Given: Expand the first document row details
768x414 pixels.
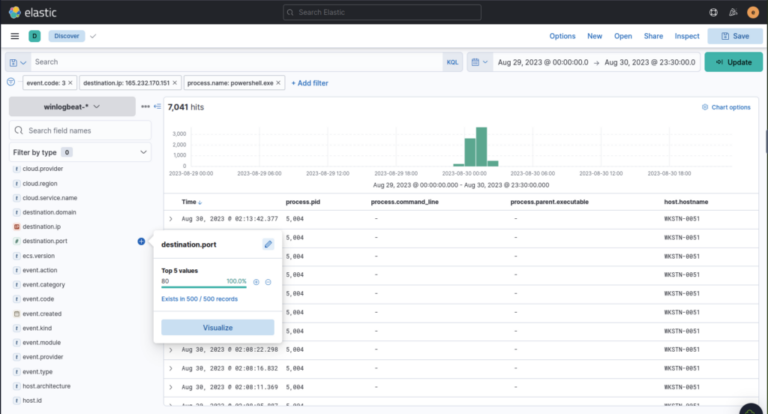Looking at the screenshot, I should (171, 218).
